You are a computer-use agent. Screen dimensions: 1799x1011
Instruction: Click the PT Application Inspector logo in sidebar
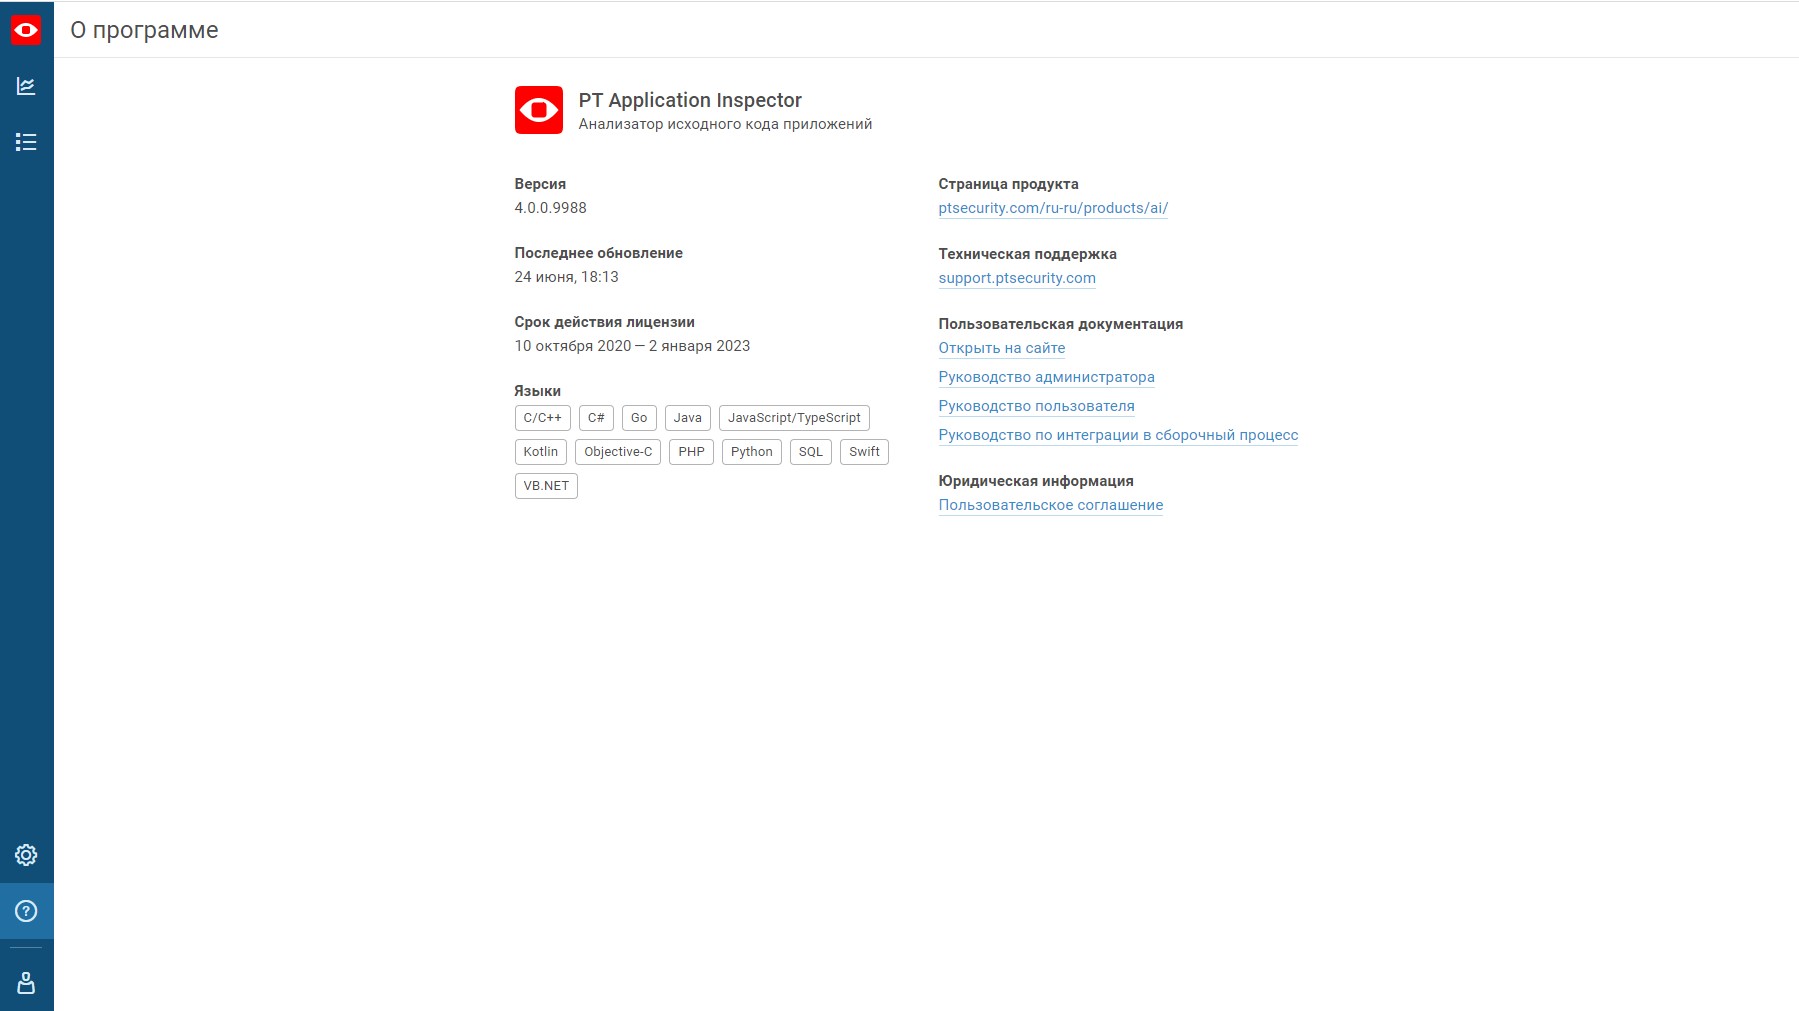coord(26,30)
